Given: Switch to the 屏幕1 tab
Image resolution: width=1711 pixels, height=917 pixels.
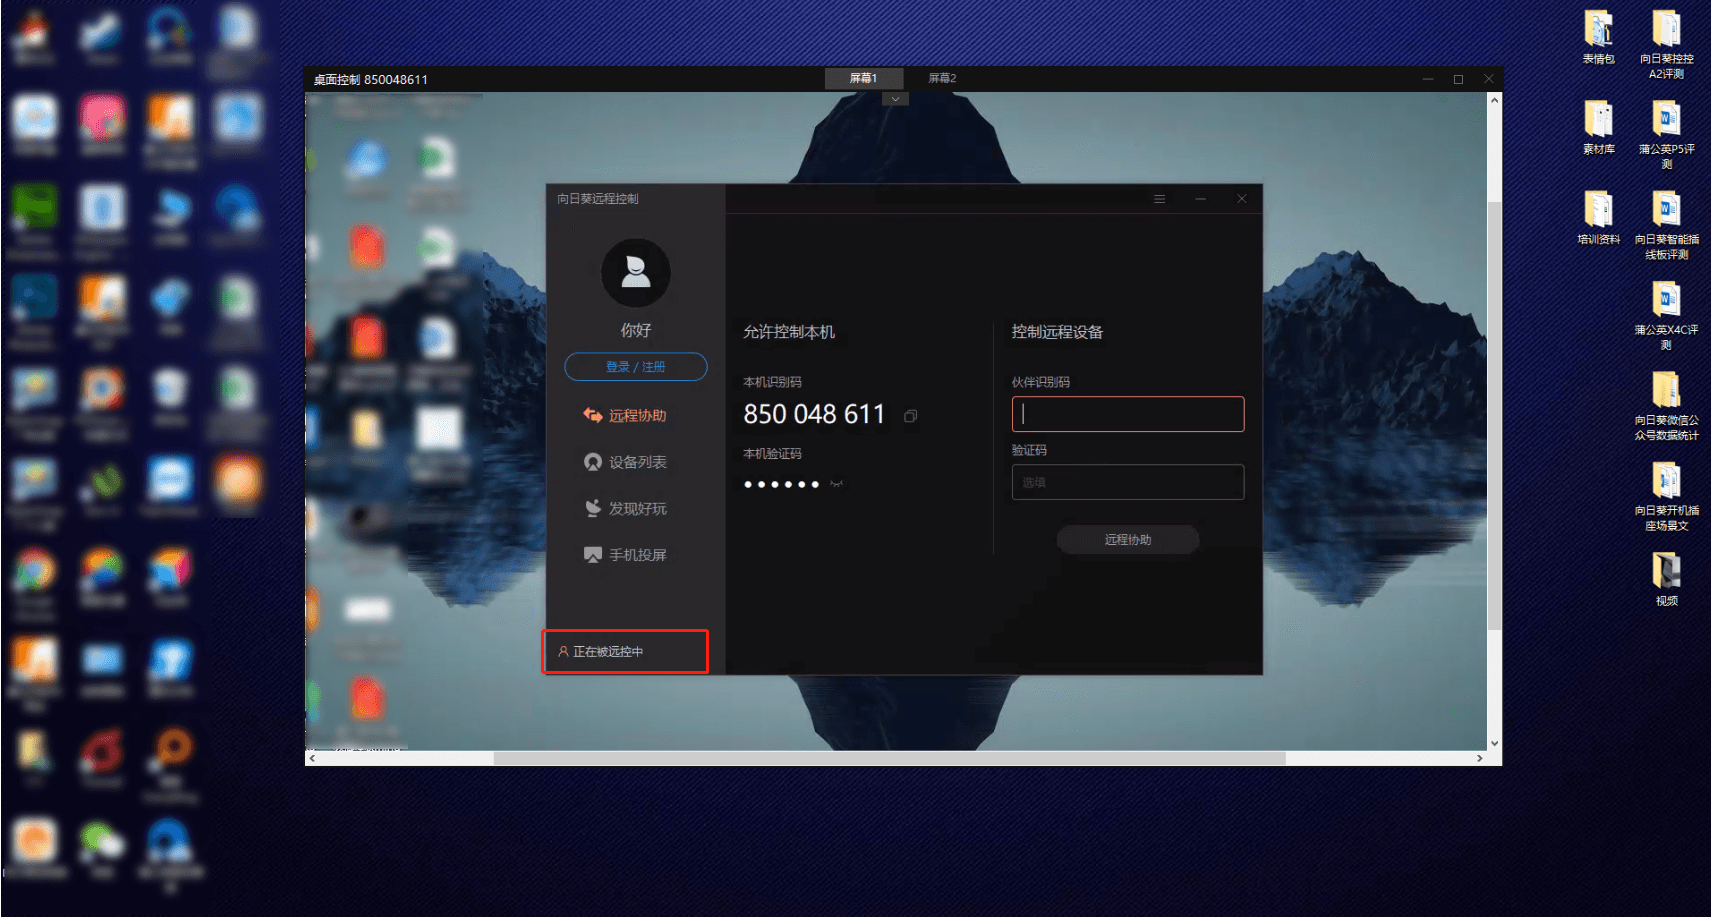Looking at the screenshot, I should 864,78.
